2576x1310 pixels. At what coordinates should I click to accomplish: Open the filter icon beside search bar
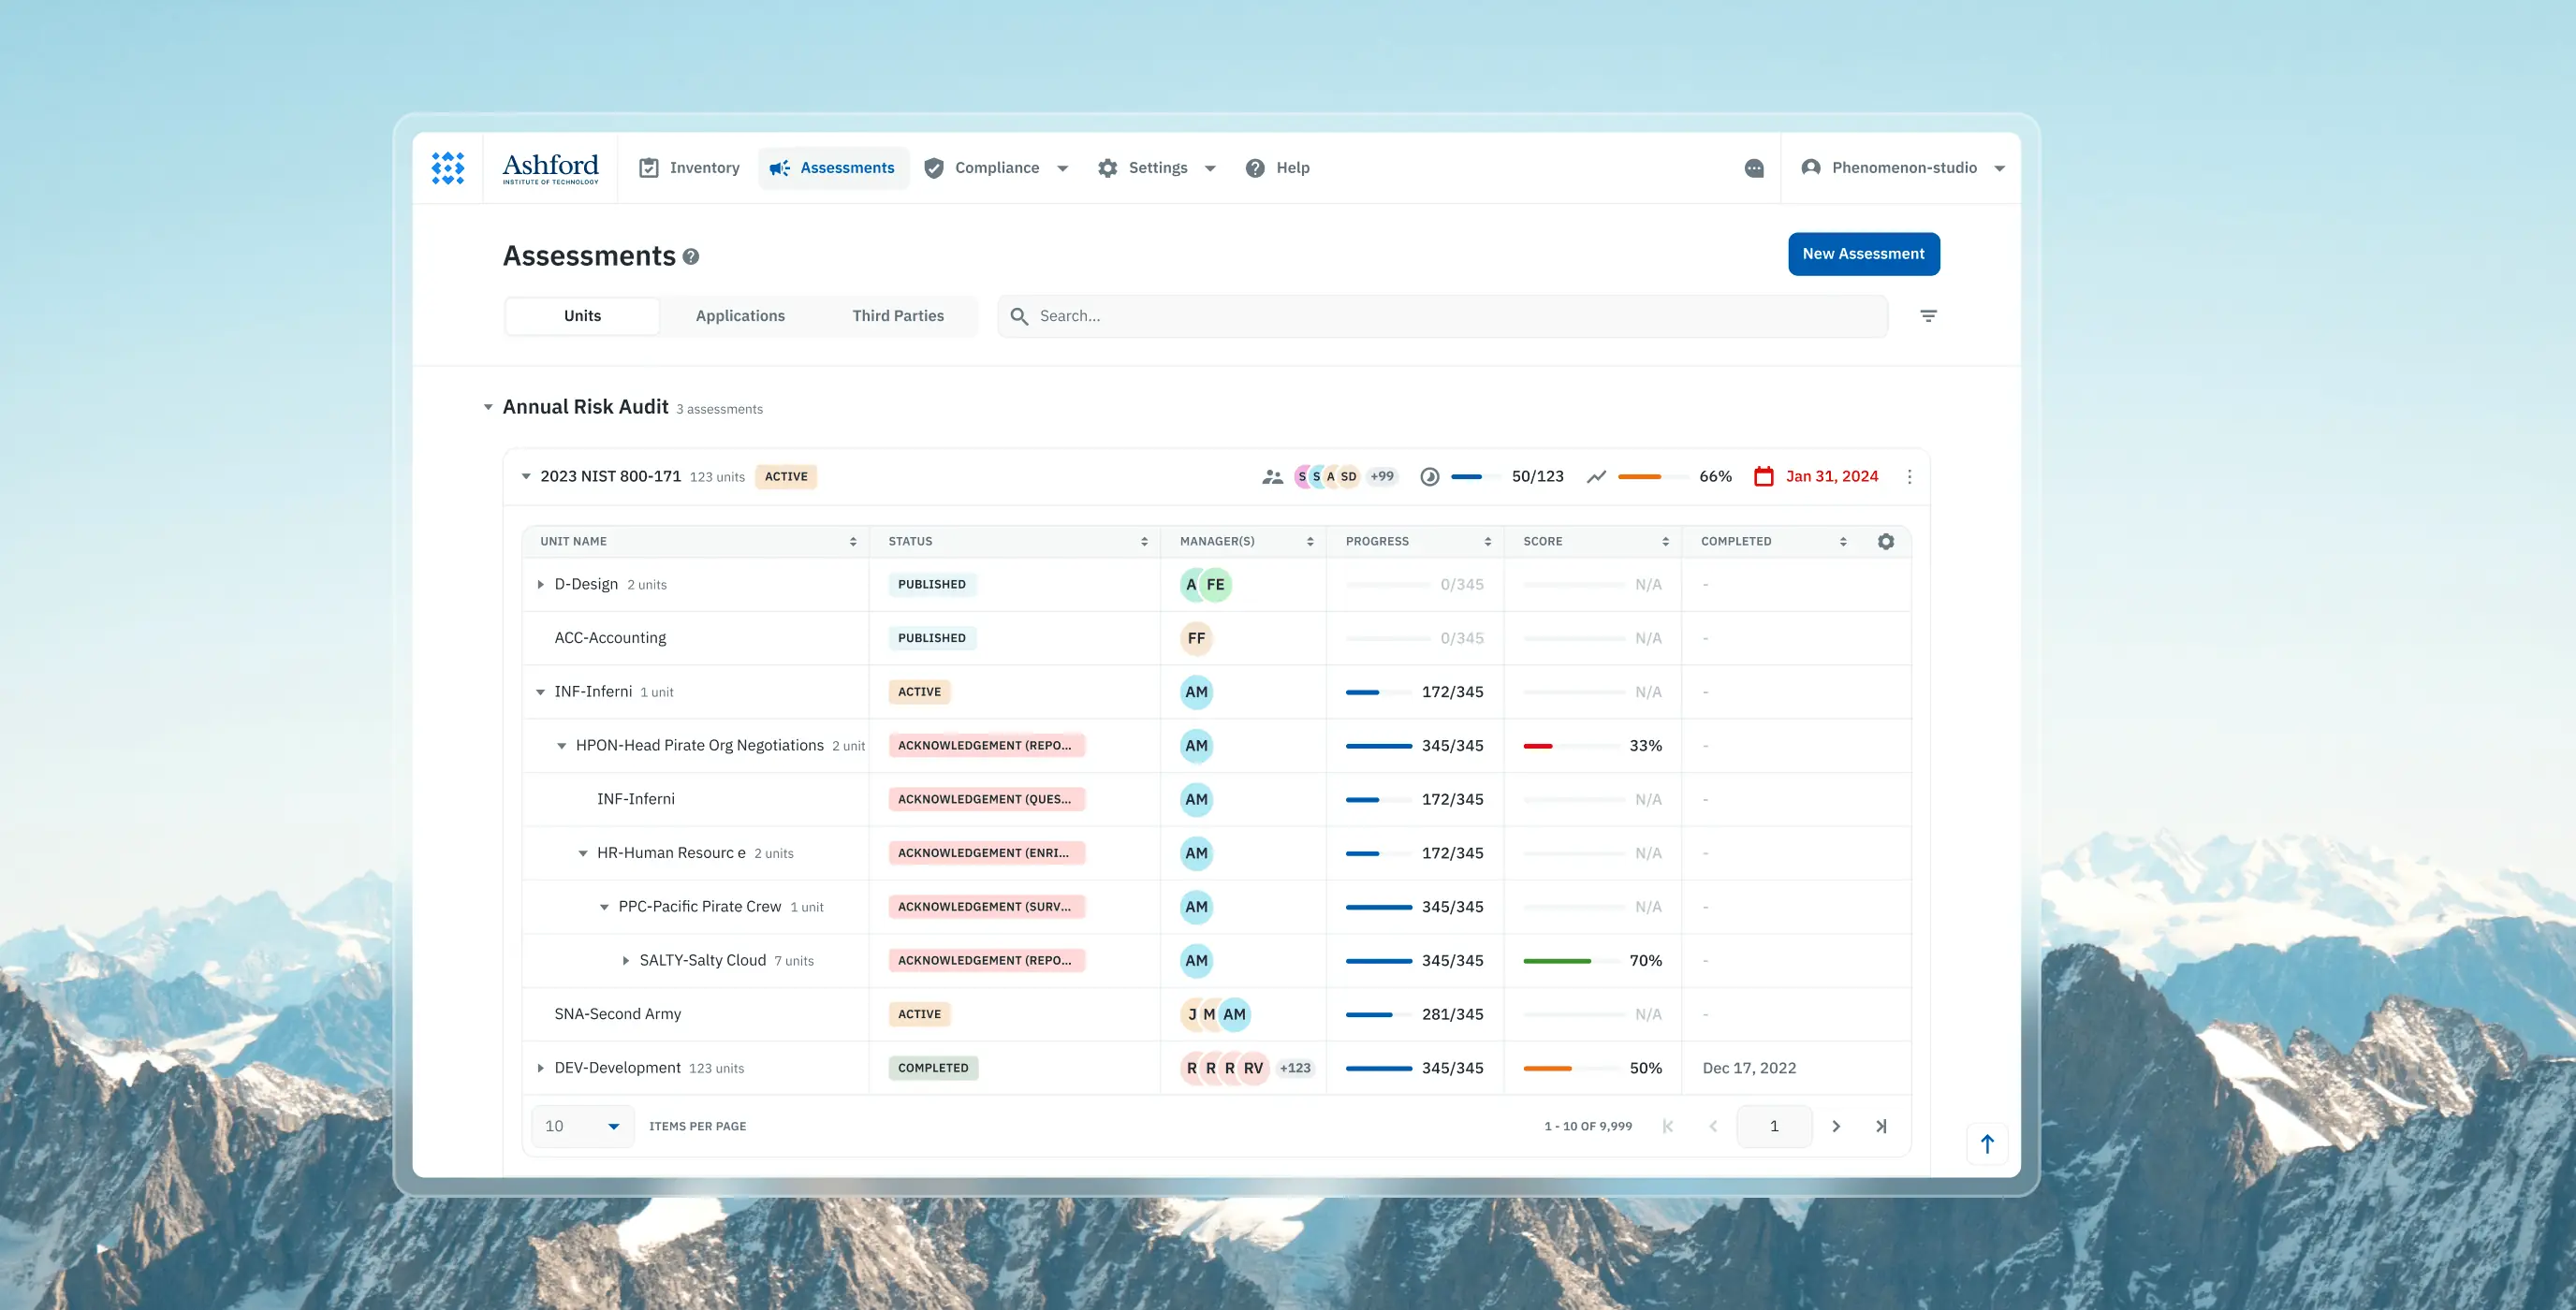click(1929, 315)
